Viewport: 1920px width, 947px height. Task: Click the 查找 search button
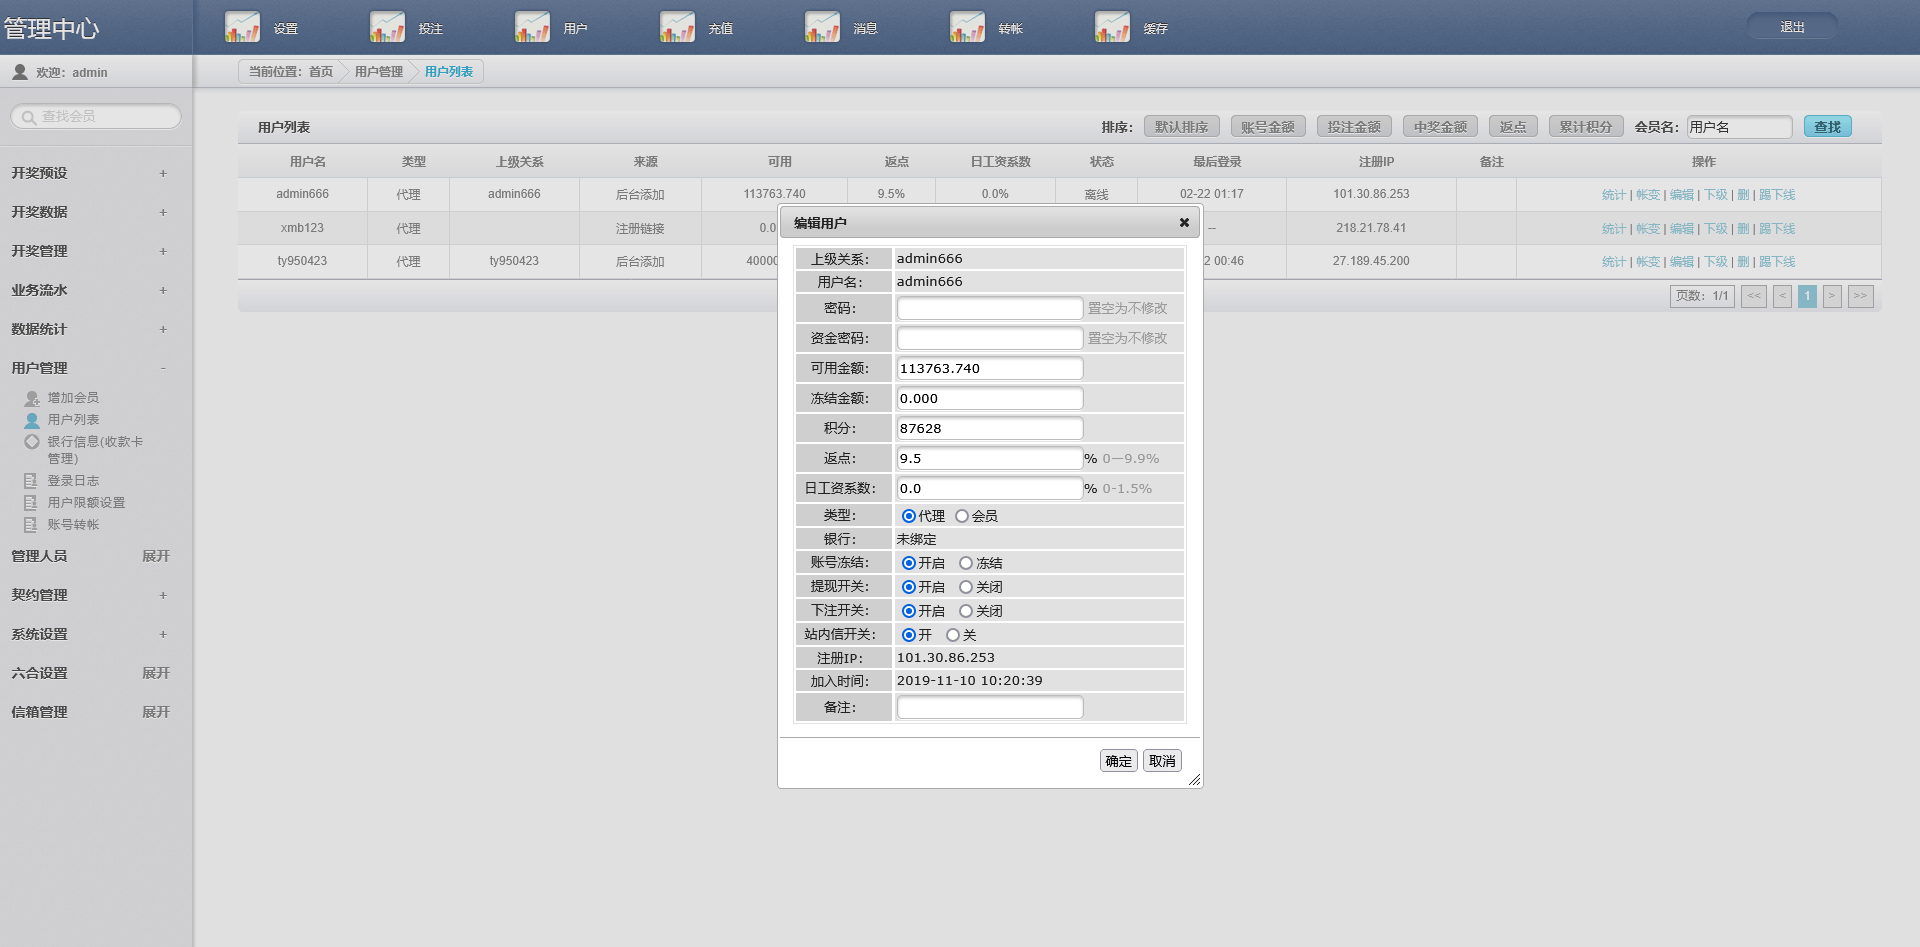click(x=1827, y=127)
